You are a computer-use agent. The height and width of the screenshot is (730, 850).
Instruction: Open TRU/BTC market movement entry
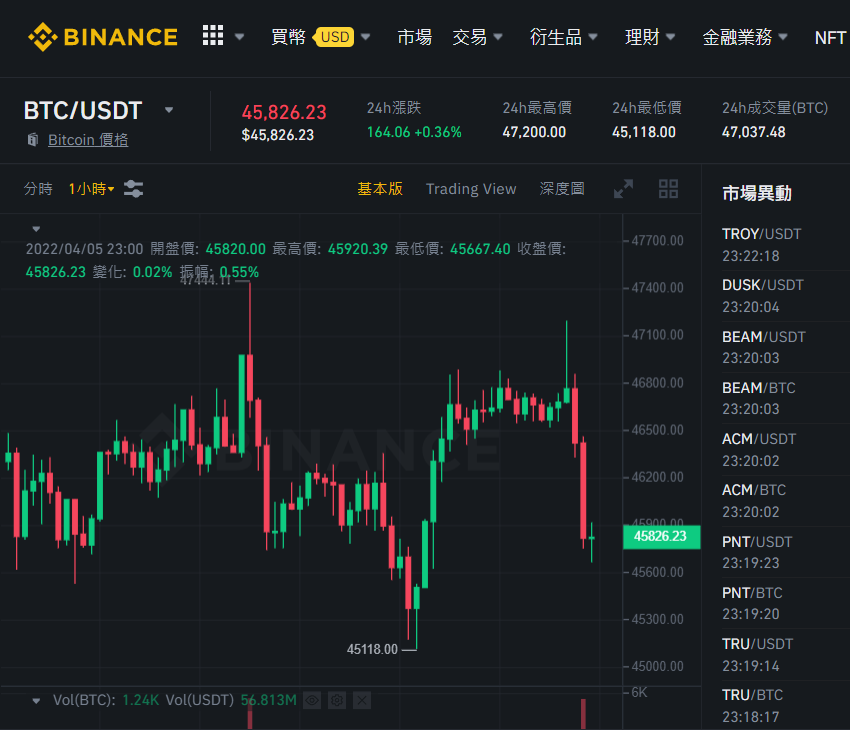[785, 705]
